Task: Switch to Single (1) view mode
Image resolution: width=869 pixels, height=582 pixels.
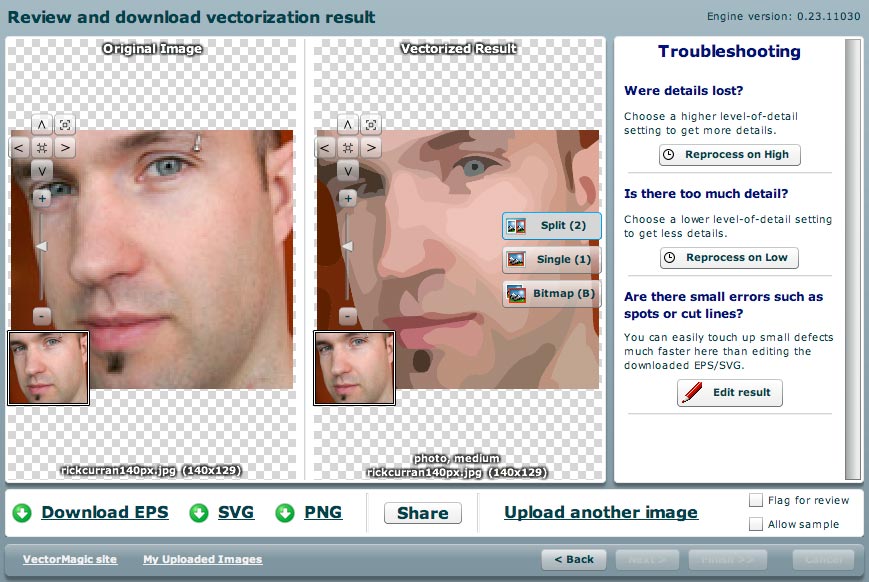Action: click(x=550, y=260)
